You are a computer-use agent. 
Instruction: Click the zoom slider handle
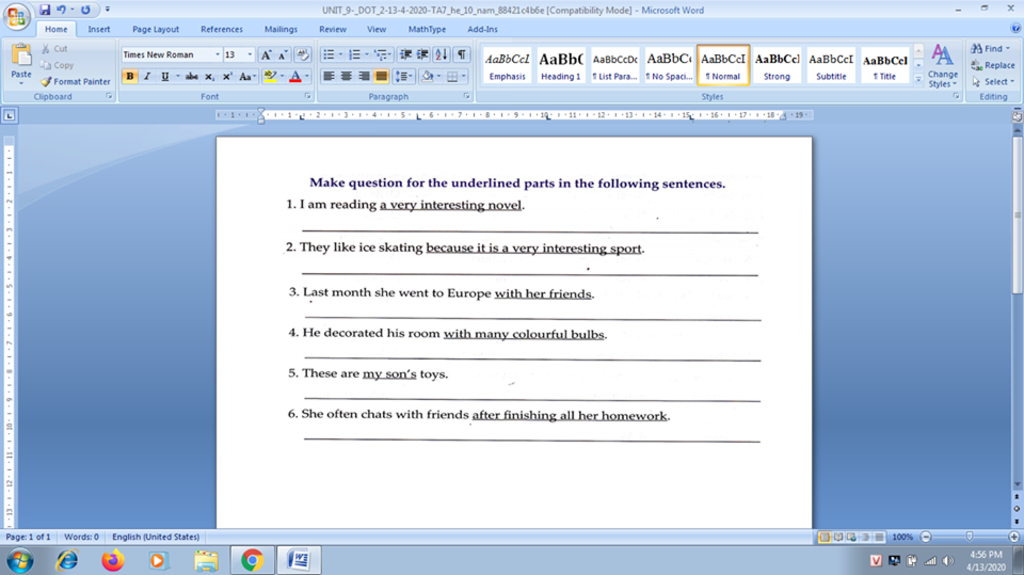(970, 536)
